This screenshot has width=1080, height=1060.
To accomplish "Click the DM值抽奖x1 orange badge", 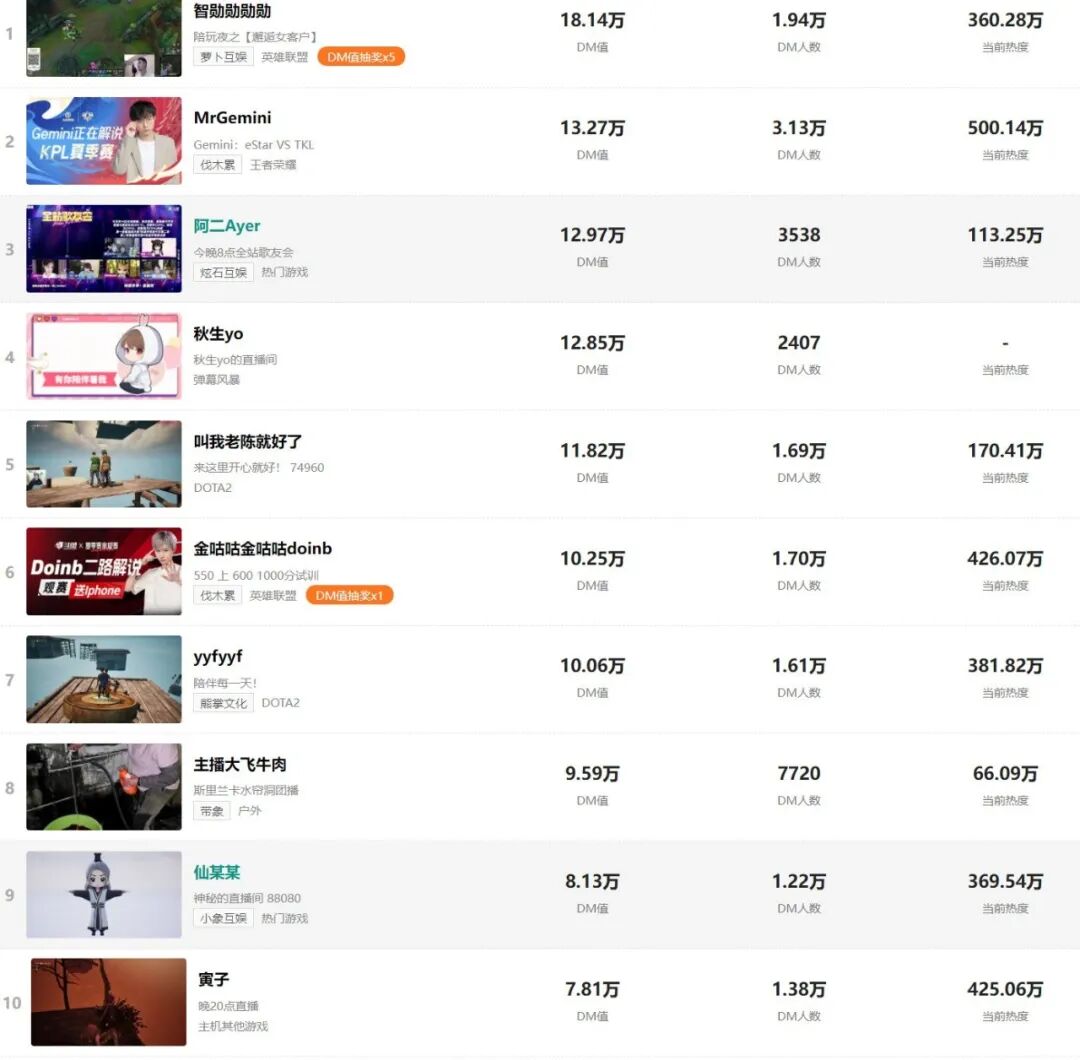I will coord(349,596).
